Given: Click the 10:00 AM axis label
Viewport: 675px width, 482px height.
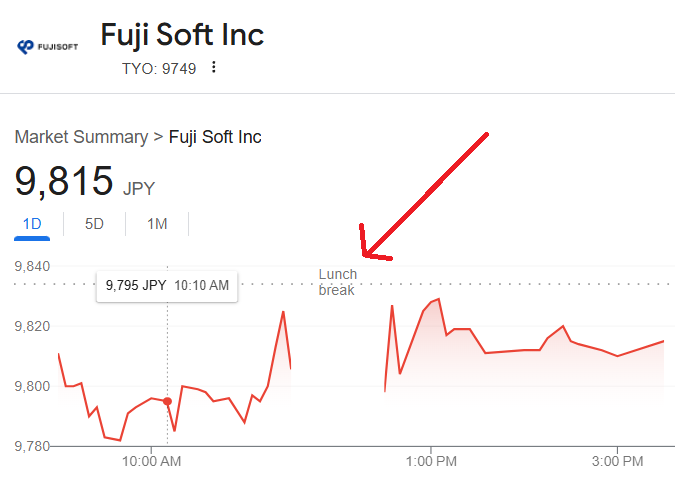Looking at the screenshot, I should coord(152,461).
